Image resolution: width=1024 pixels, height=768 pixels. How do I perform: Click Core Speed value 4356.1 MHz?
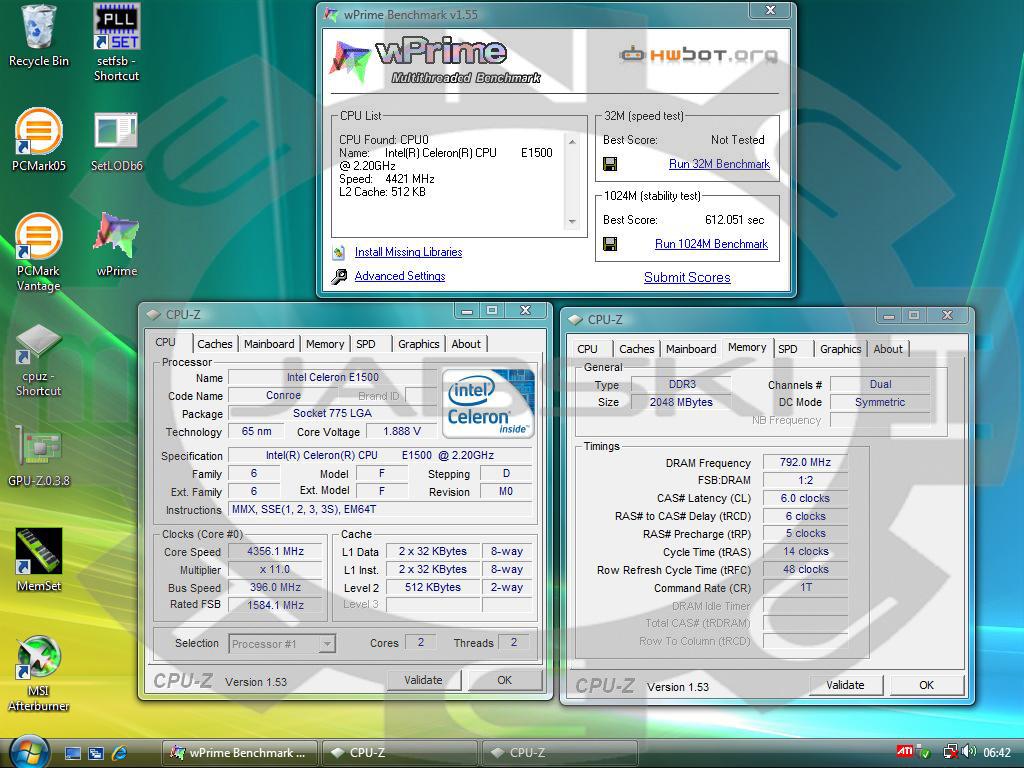pyautogui.click(x=275, y=551)
